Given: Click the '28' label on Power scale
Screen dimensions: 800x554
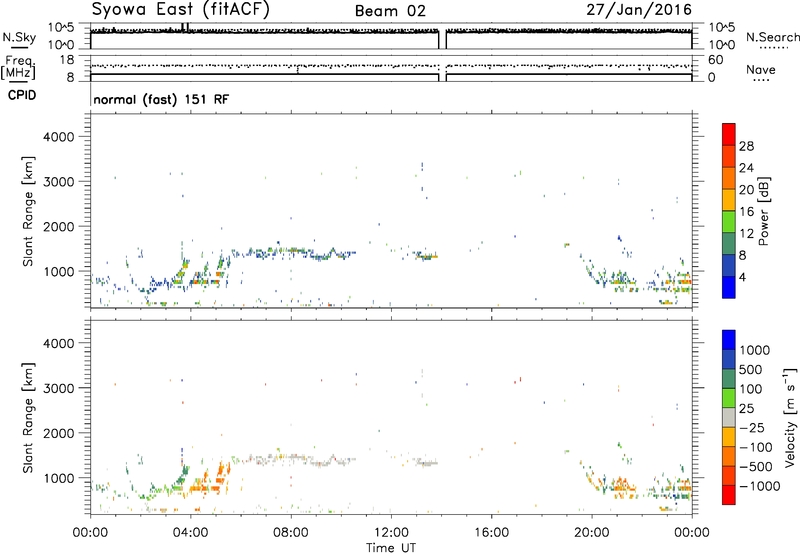Looking at the screenshot, I should point(746,146).
